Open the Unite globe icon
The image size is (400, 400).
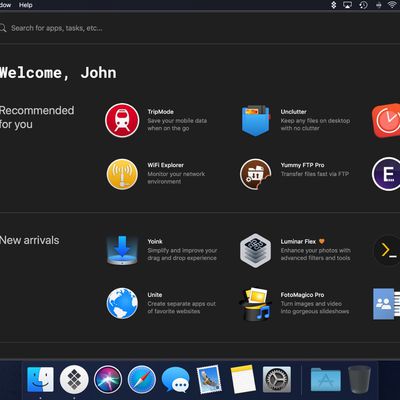tap(122, 304)
